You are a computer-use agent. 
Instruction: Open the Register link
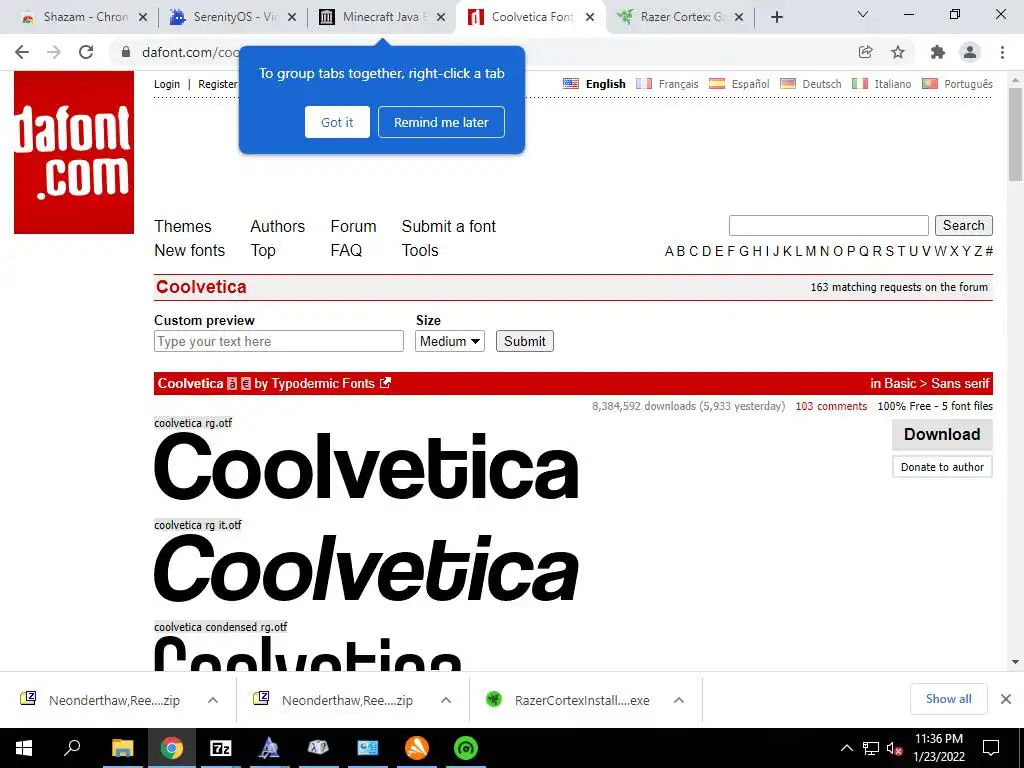point(217,84)
